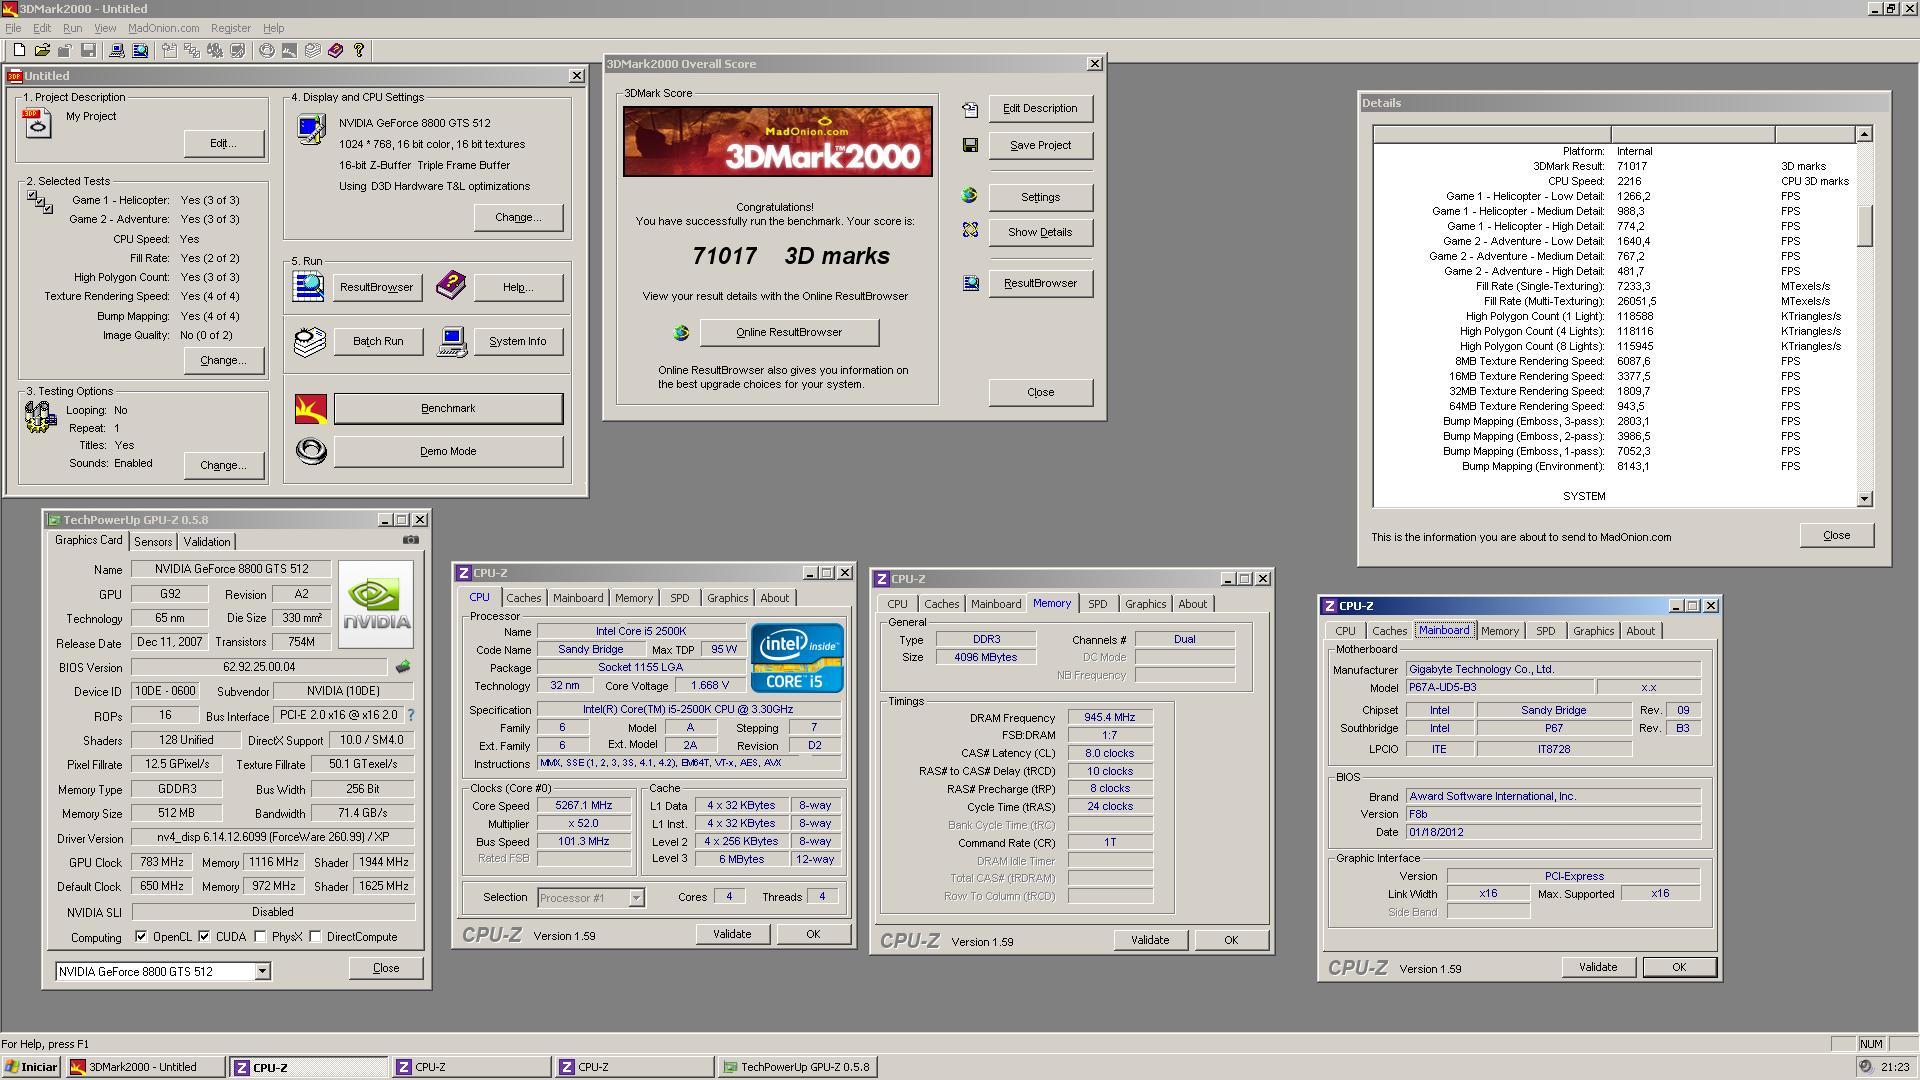1920x1080 pixels.
Task: Open the MadOnion.com menu
Action: click(x=163, y=28)
